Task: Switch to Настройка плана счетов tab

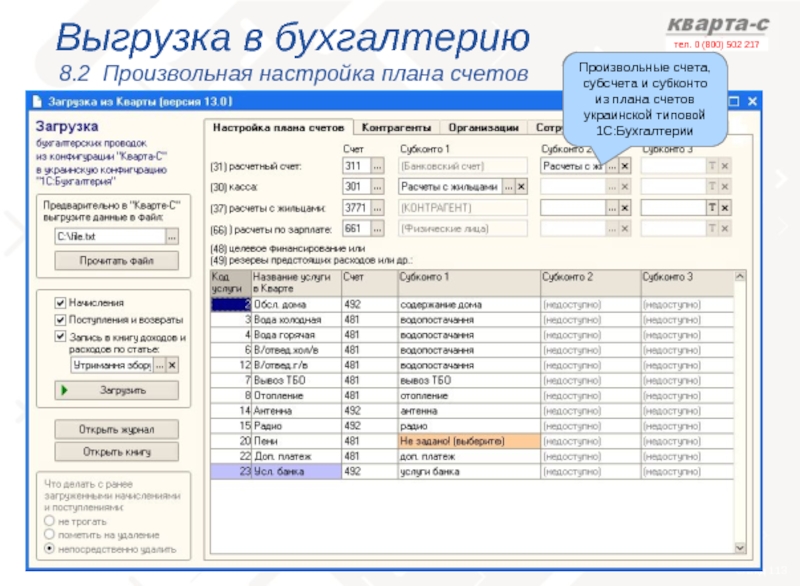Action: click(279, 128)
